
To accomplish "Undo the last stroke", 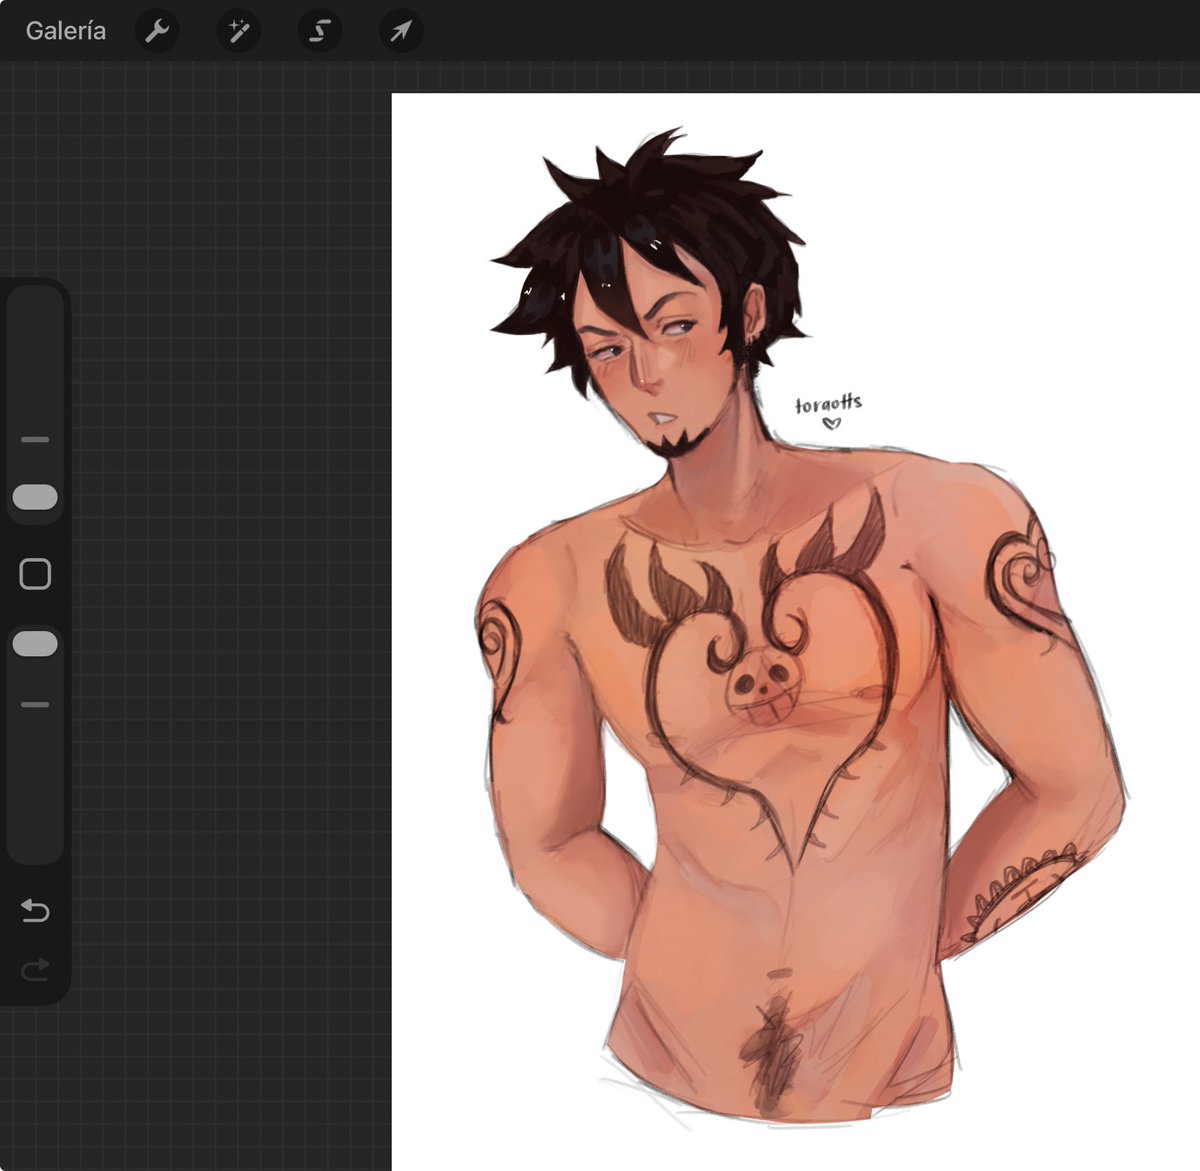I will click(x=35, y=910).
